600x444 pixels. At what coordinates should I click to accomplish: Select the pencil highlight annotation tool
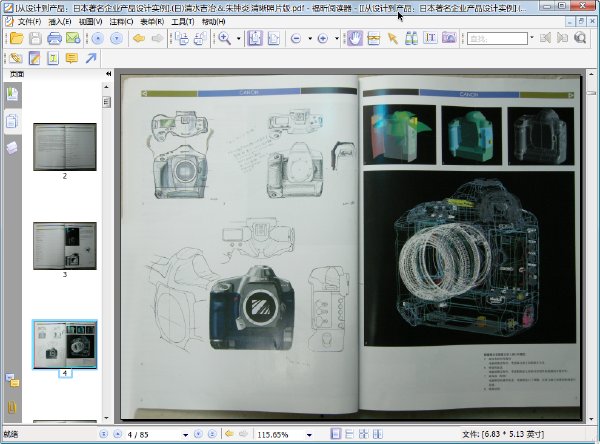click(16, 58)
